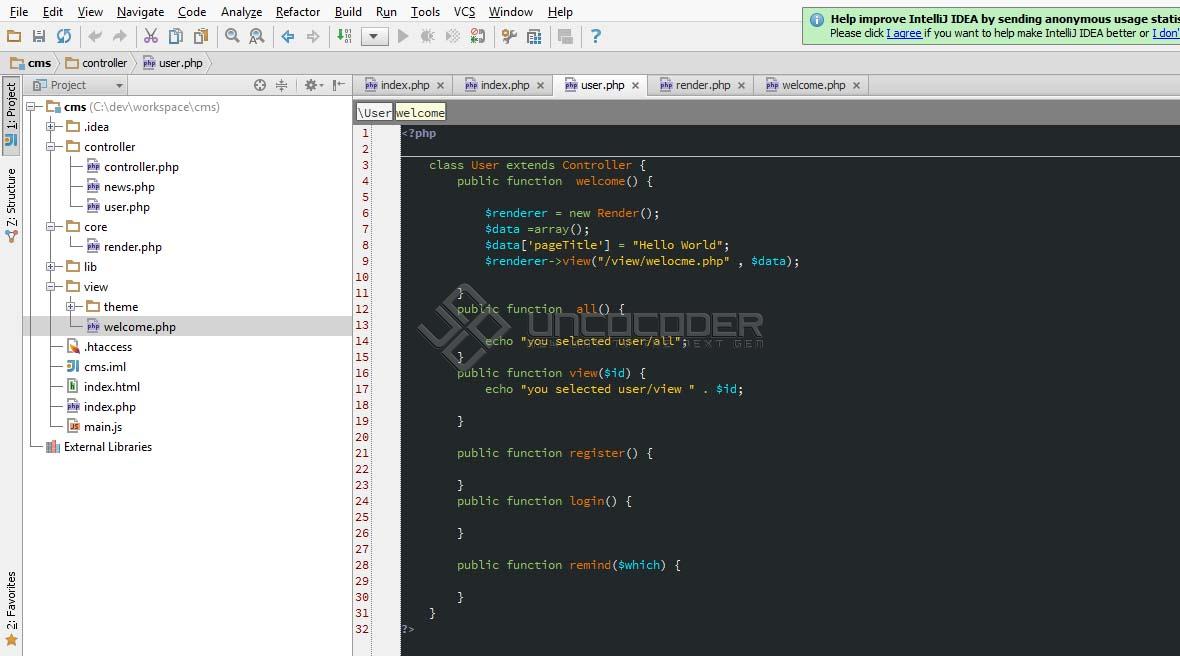Click Collapse All icon in Project panel

point(281,85)
